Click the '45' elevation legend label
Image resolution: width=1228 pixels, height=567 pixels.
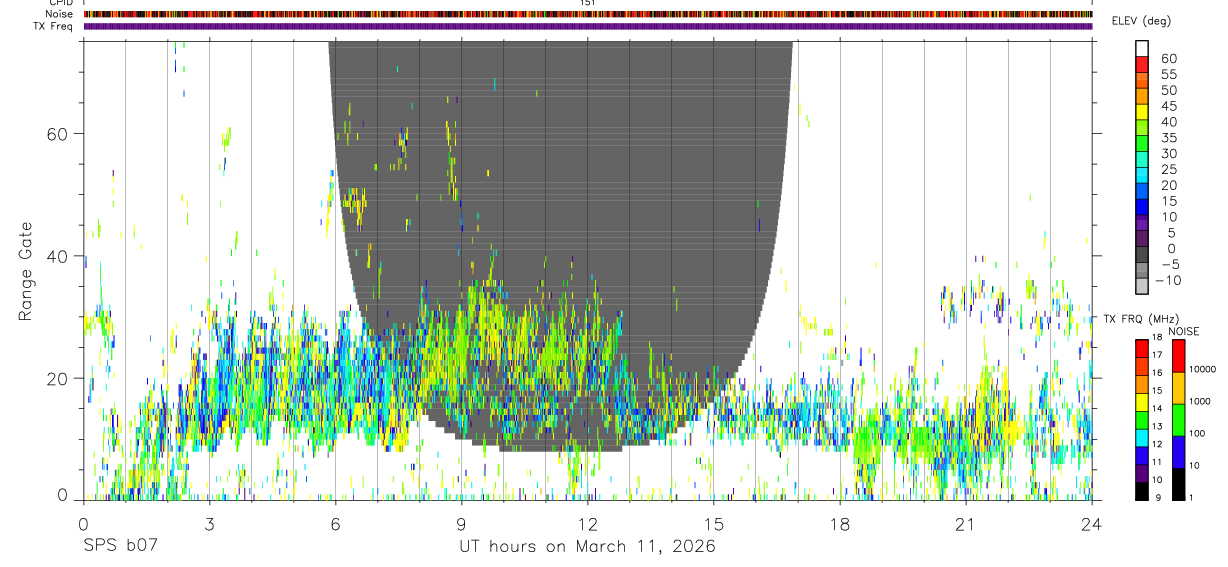pos(1168,106)
